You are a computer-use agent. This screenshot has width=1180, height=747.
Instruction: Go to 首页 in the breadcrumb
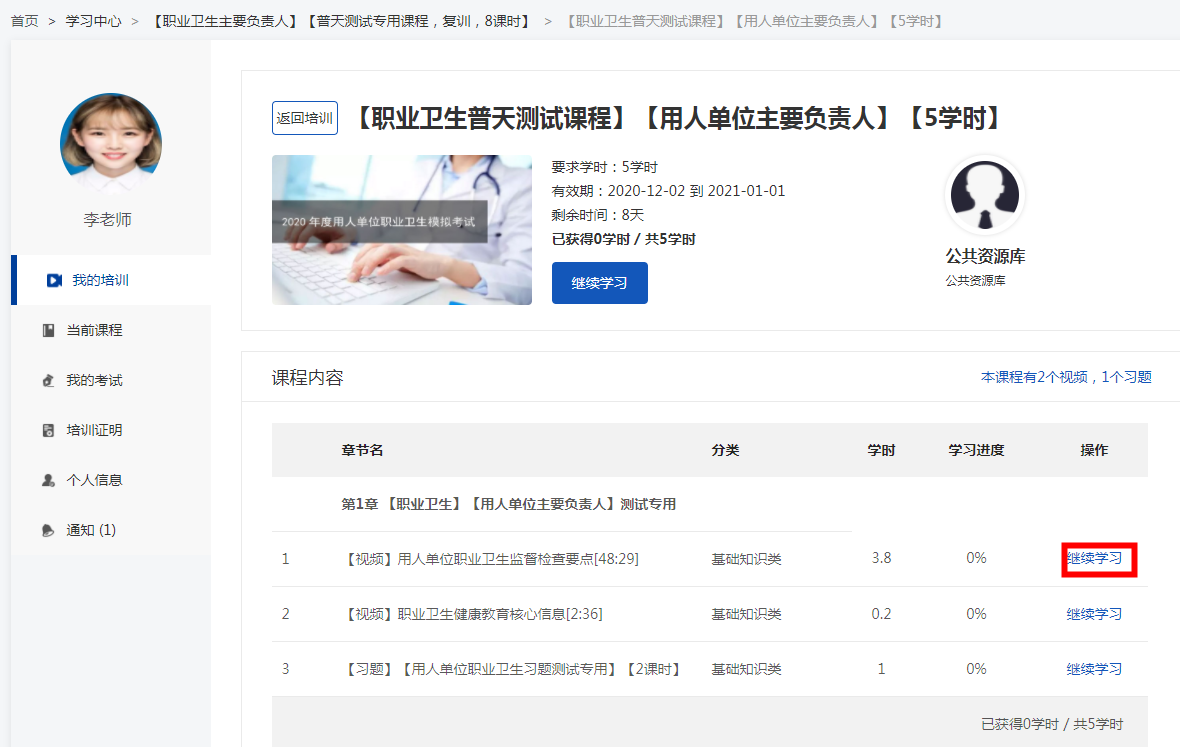point(24,20)
